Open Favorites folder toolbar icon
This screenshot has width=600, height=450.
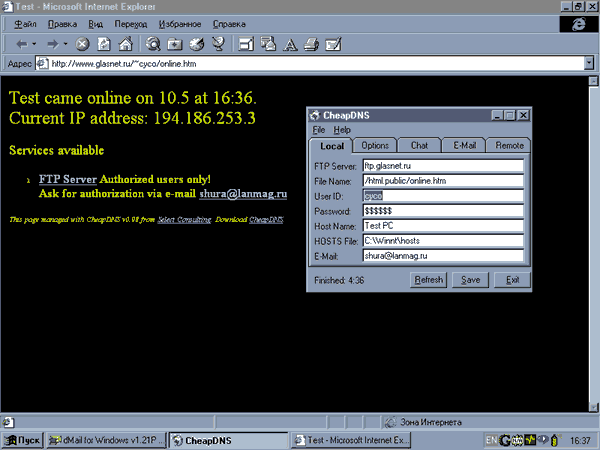coord(175,44)
